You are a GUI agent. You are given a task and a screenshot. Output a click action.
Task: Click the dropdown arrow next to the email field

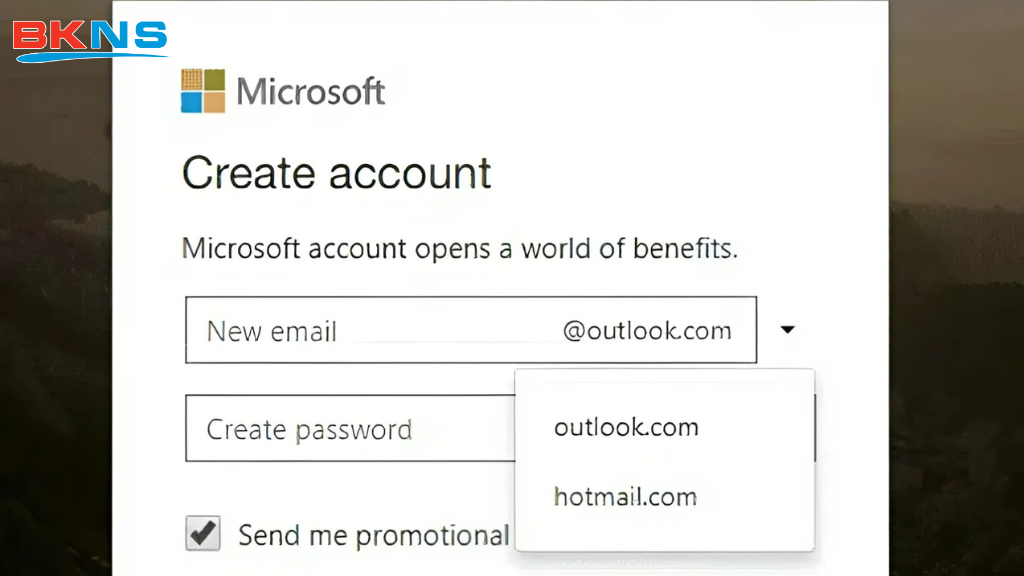point(788,329)
